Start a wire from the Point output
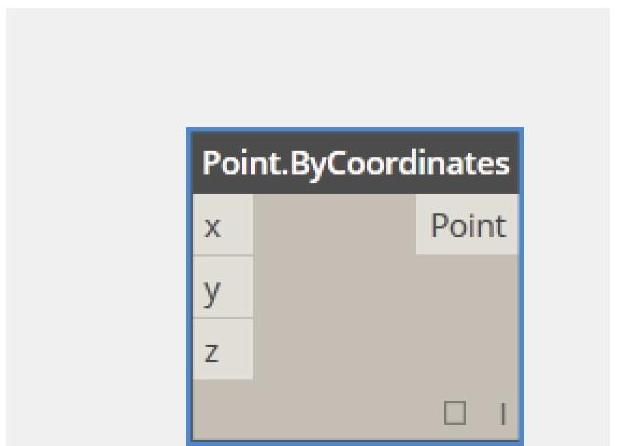The image size is (627, 446). click(467, 225)
